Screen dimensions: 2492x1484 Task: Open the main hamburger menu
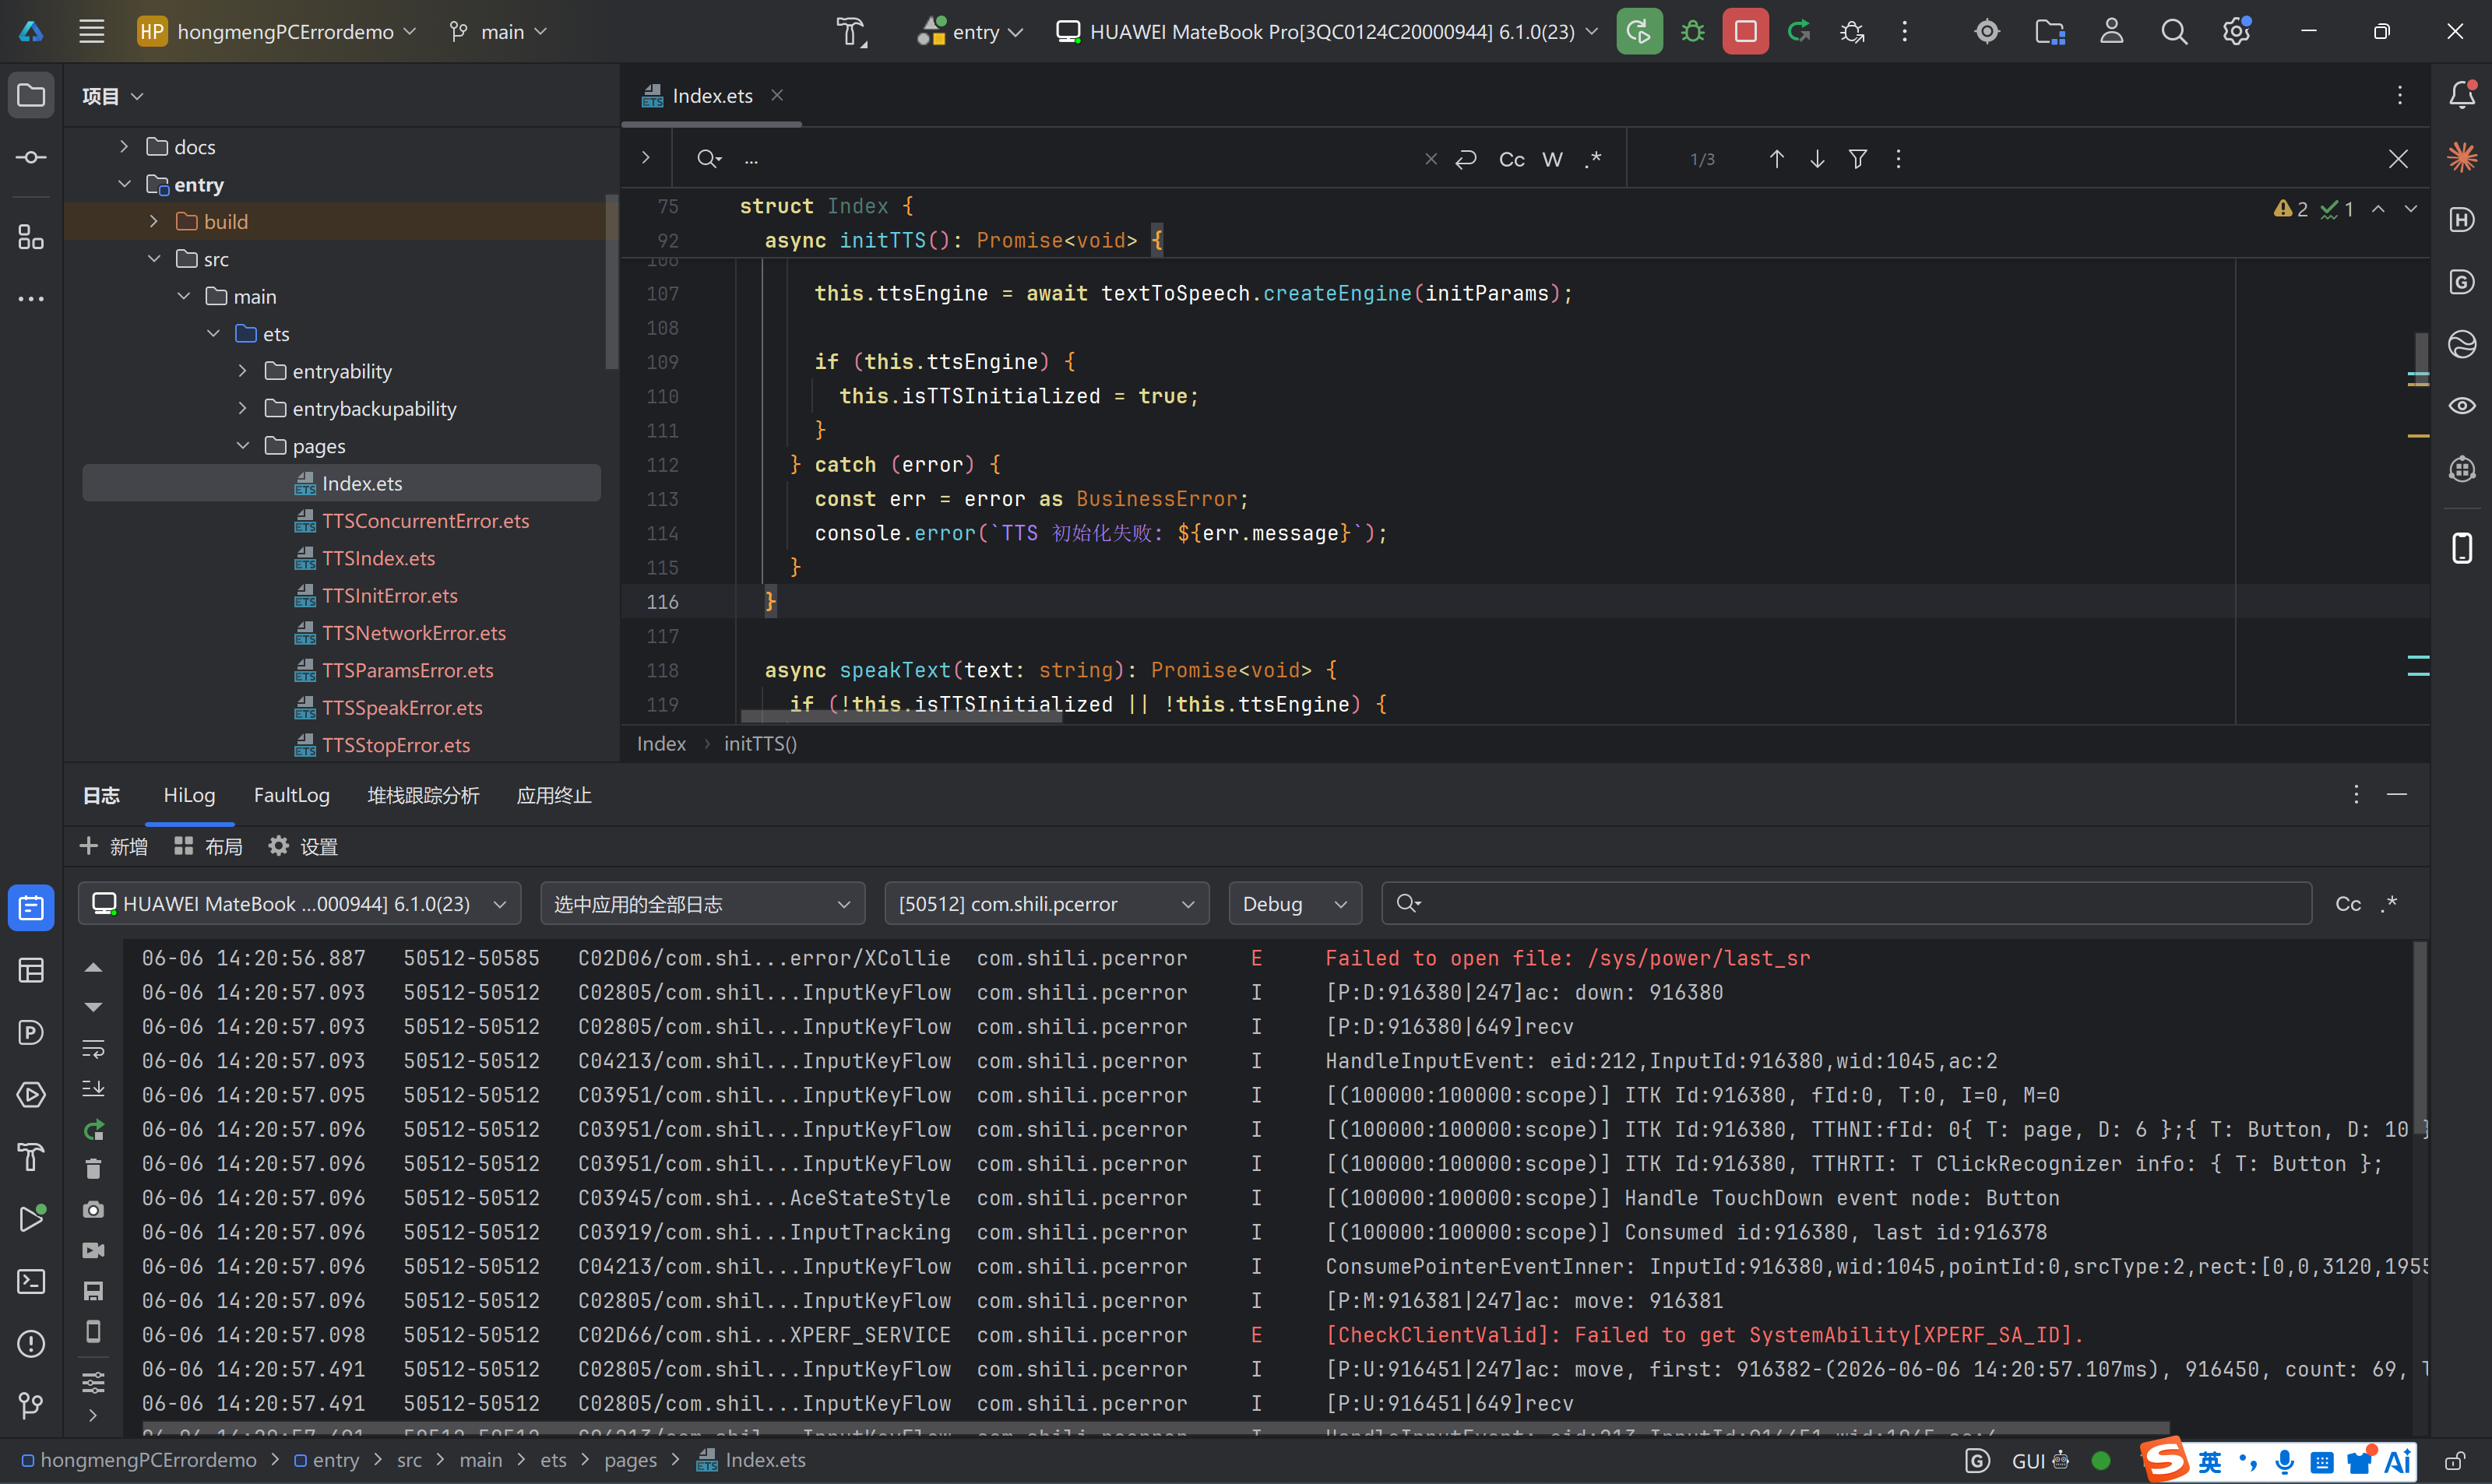click(92, 32)
